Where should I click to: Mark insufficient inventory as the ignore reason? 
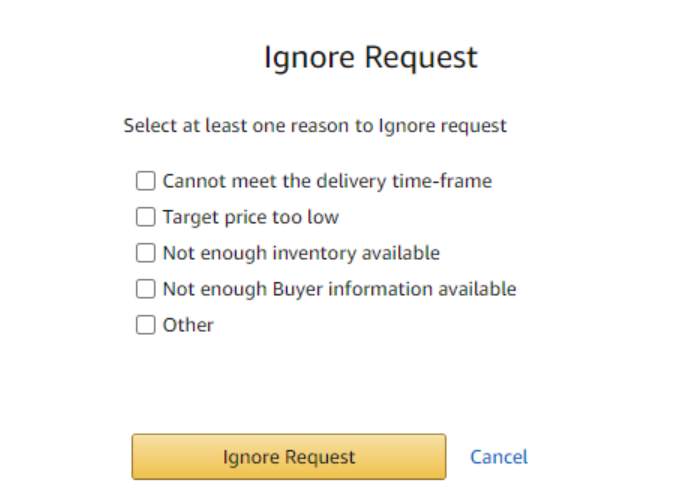tap(146, 253)
